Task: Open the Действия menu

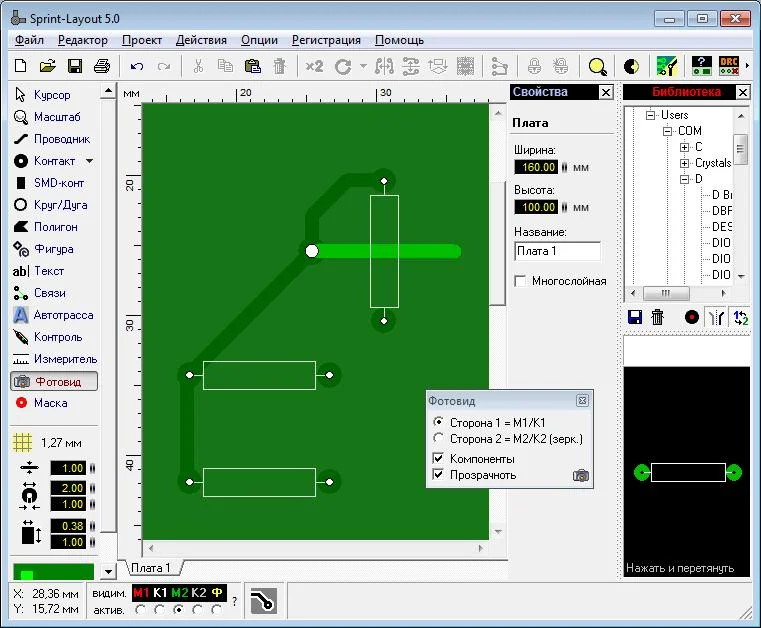Action: click(201, 40)
